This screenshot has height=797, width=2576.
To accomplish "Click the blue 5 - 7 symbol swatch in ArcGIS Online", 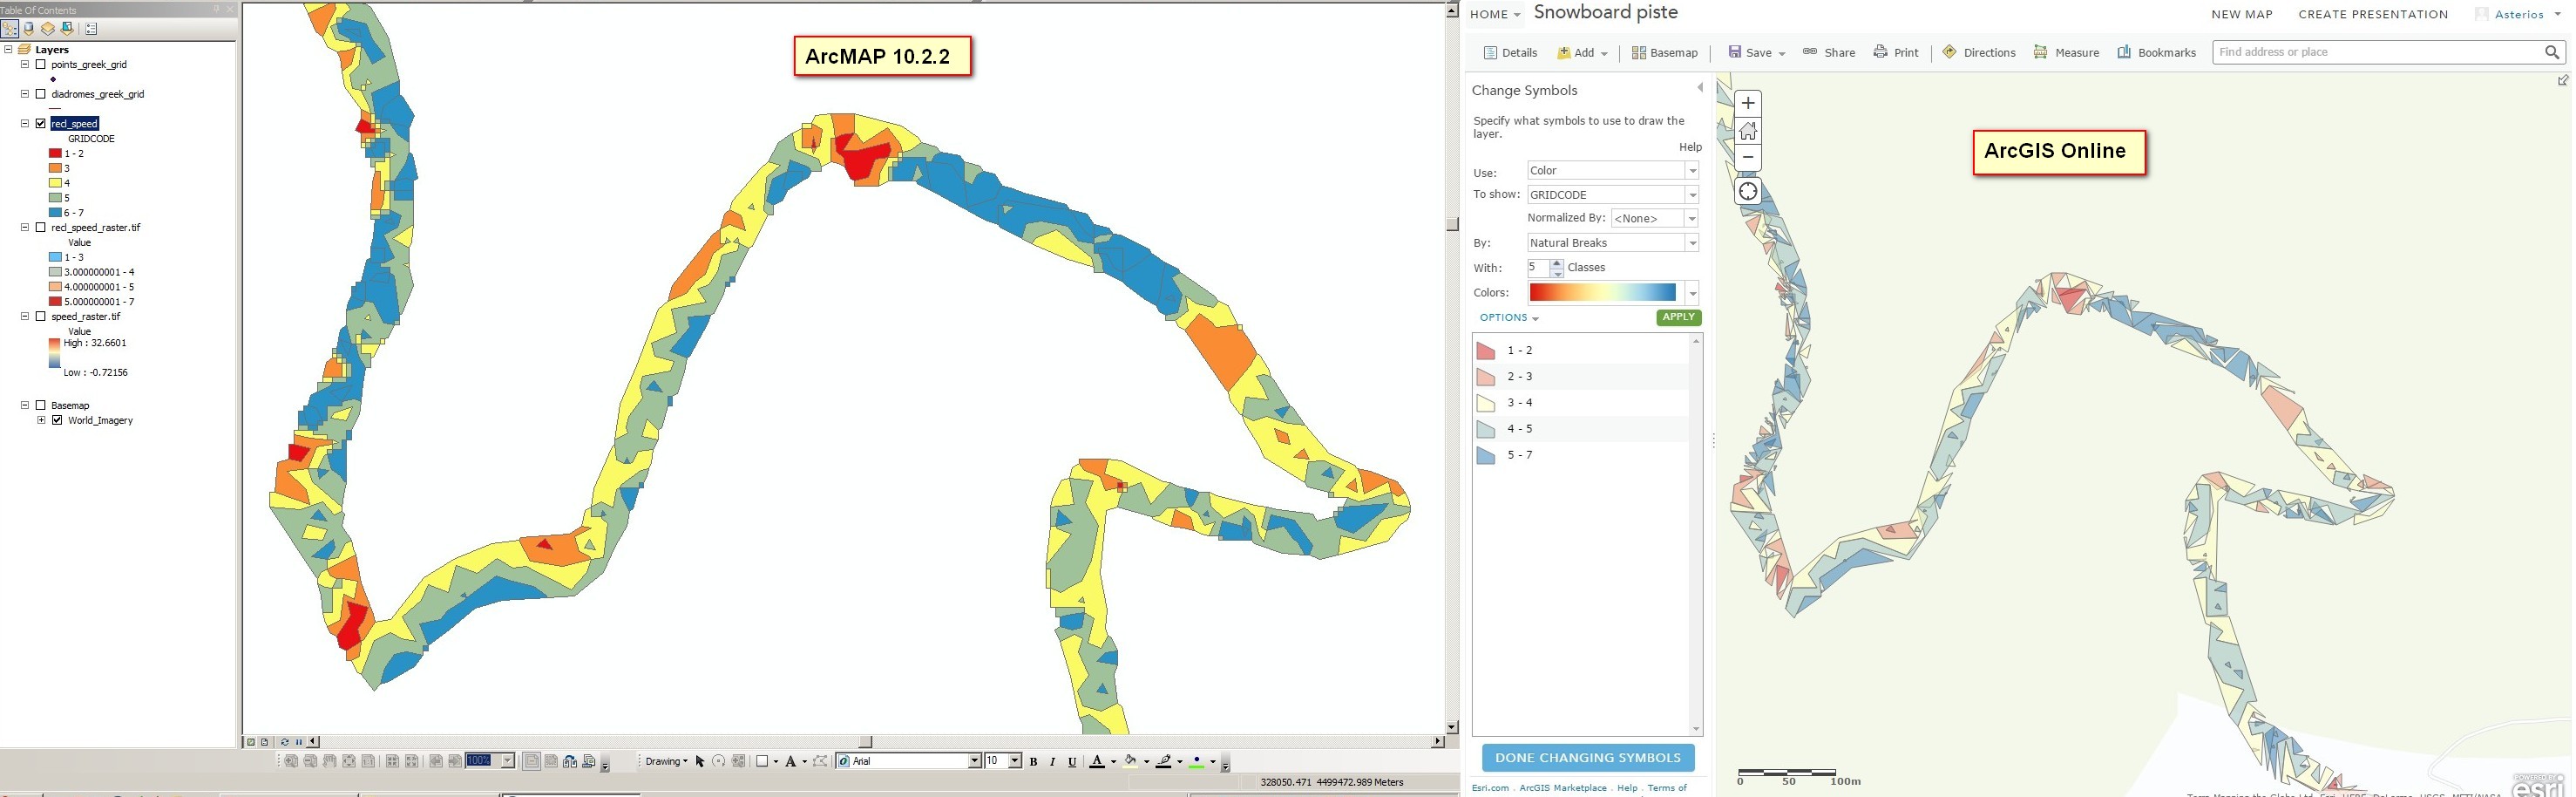I will click(1486, 455).
